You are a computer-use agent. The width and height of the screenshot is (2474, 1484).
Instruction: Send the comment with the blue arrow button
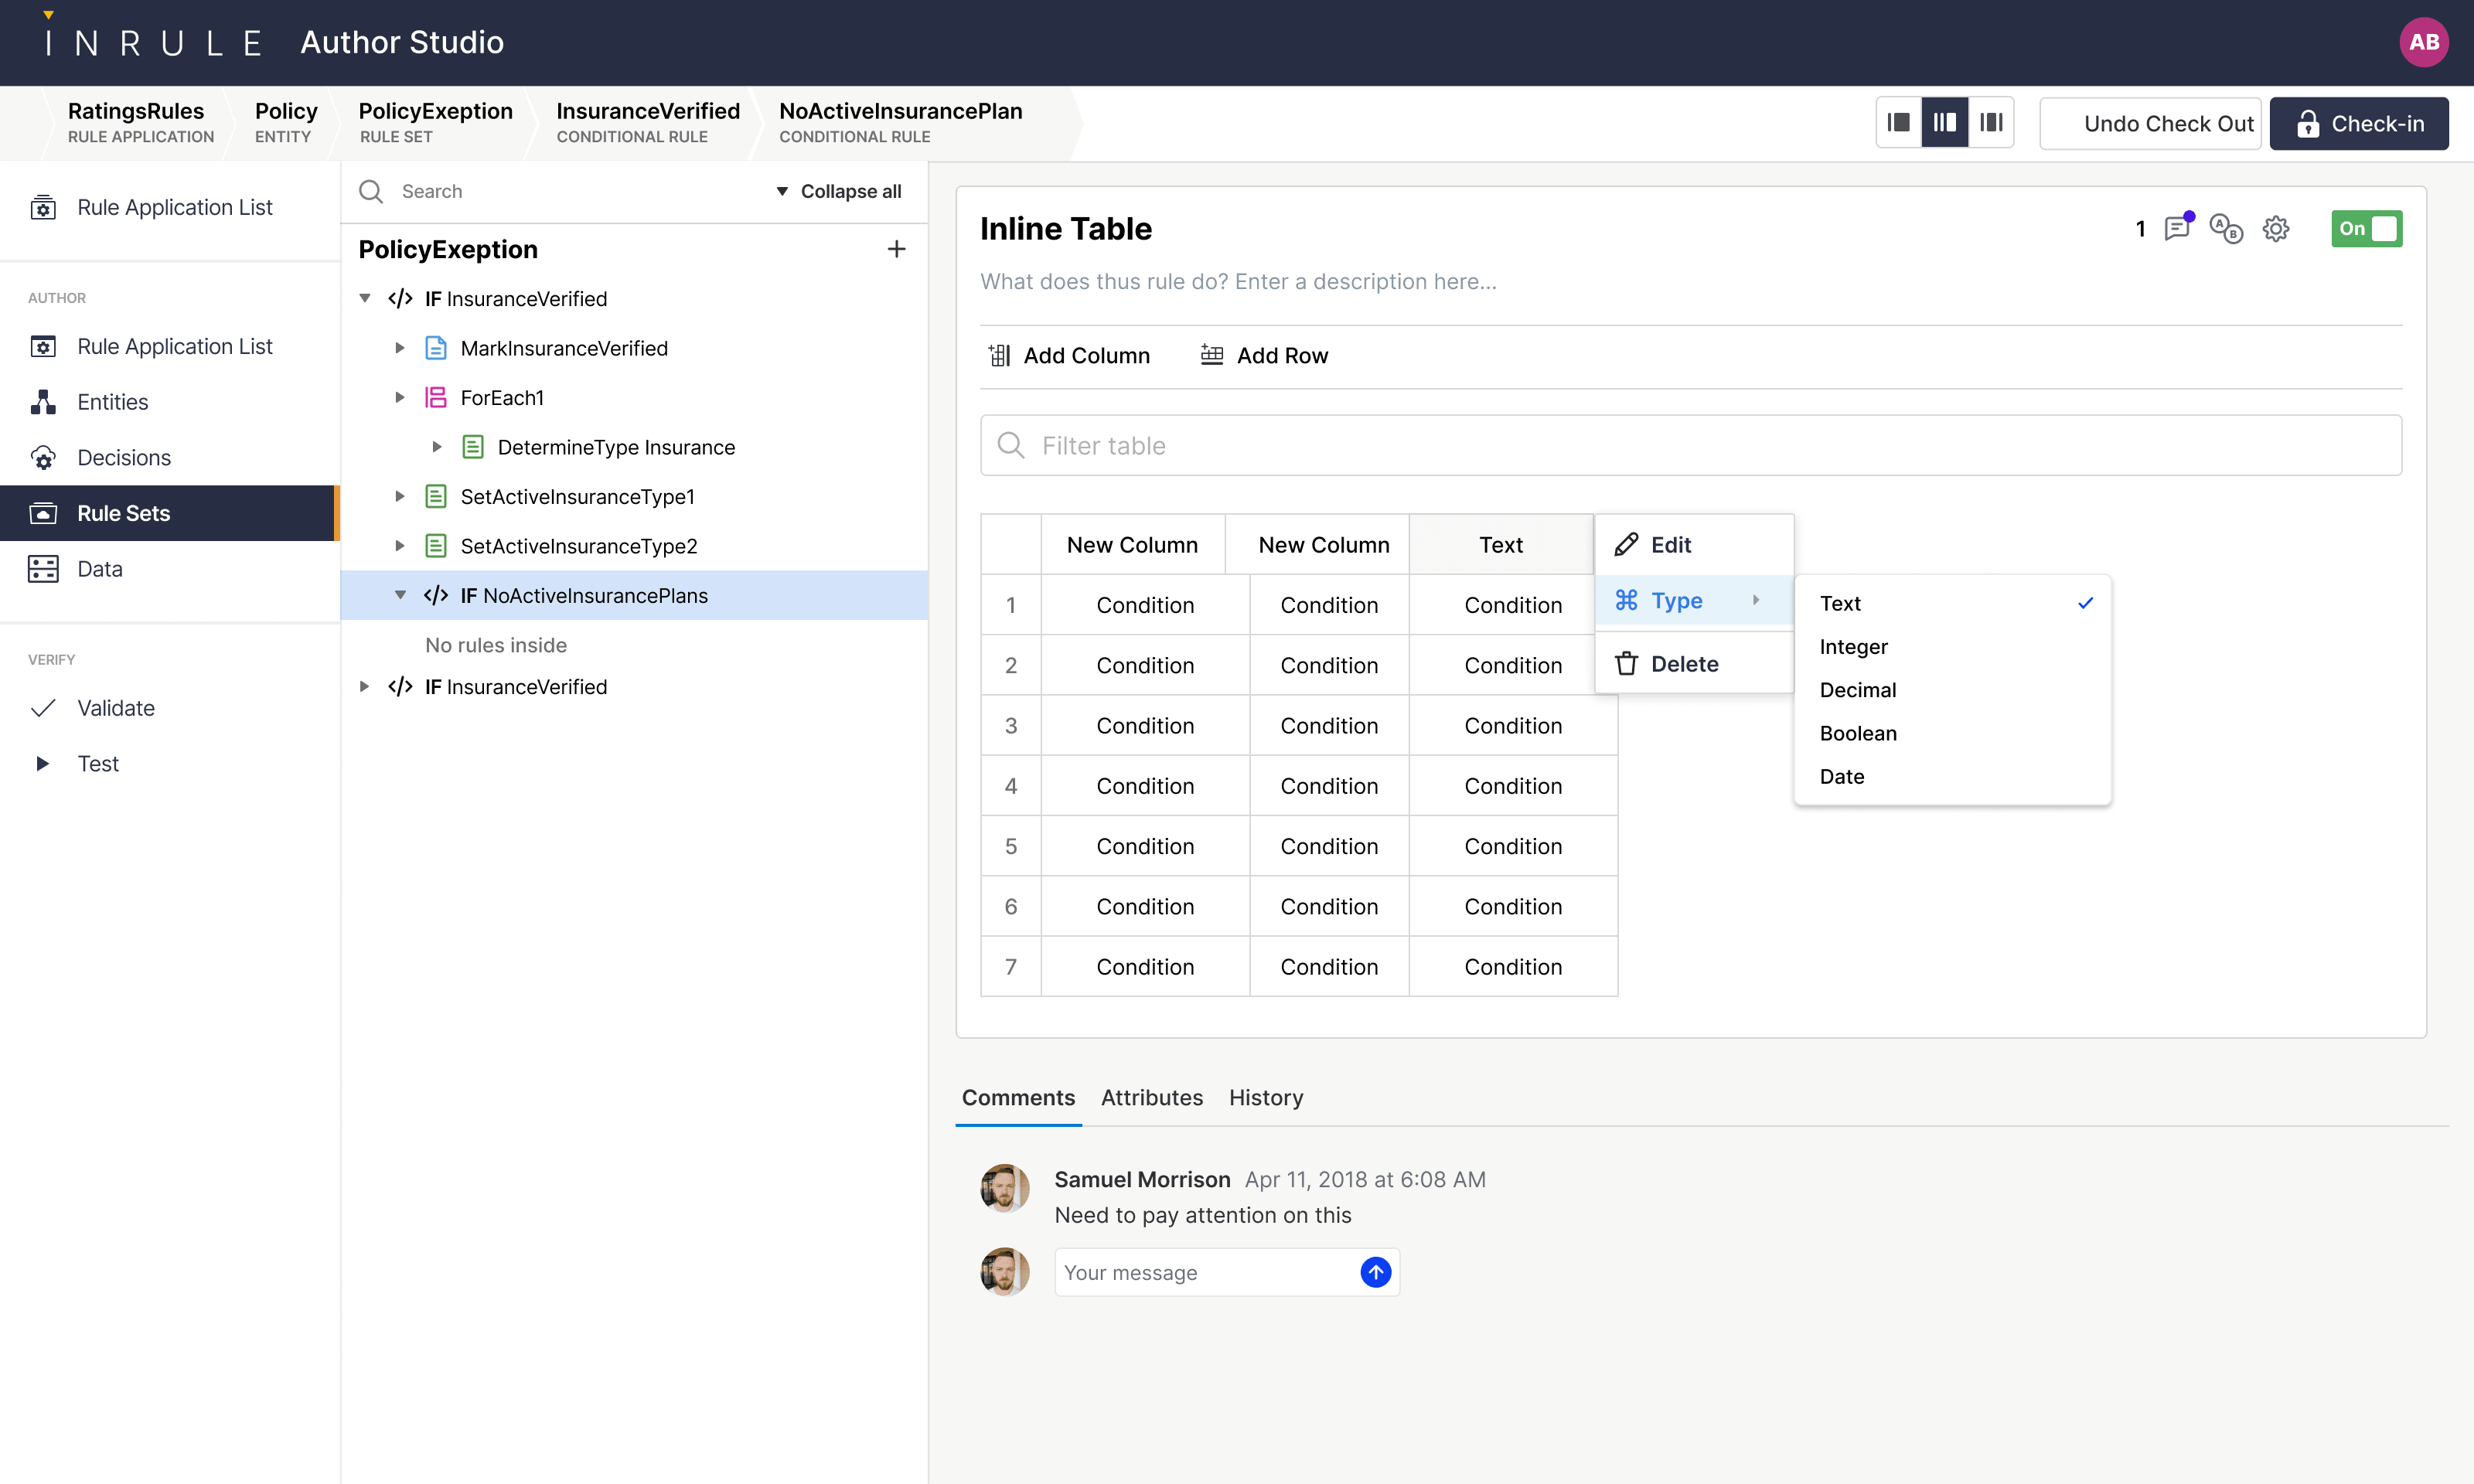(1376, 1272)
